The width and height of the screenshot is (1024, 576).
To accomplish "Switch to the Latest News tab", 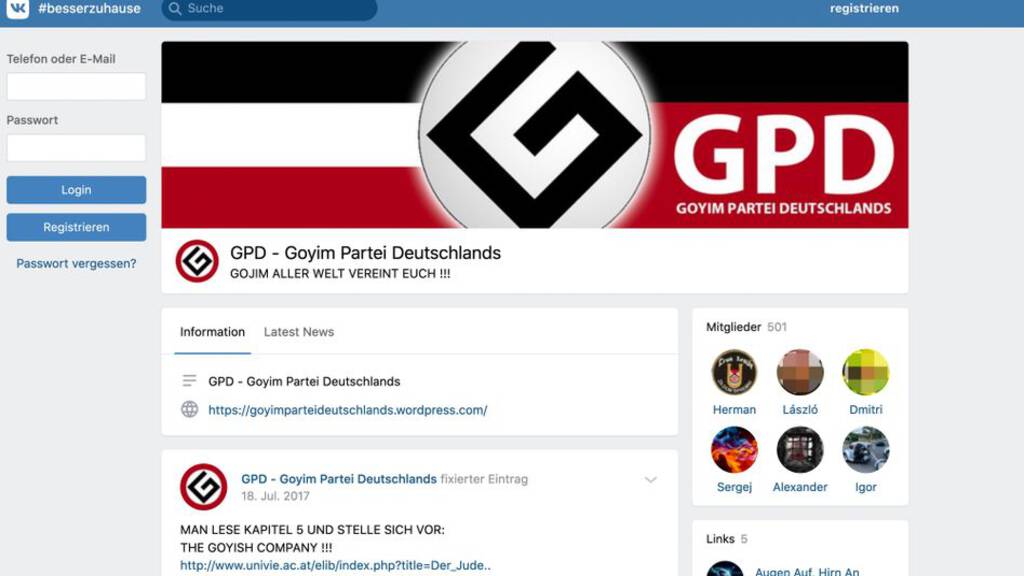I will pyautogui.click(x=298, y=332).
